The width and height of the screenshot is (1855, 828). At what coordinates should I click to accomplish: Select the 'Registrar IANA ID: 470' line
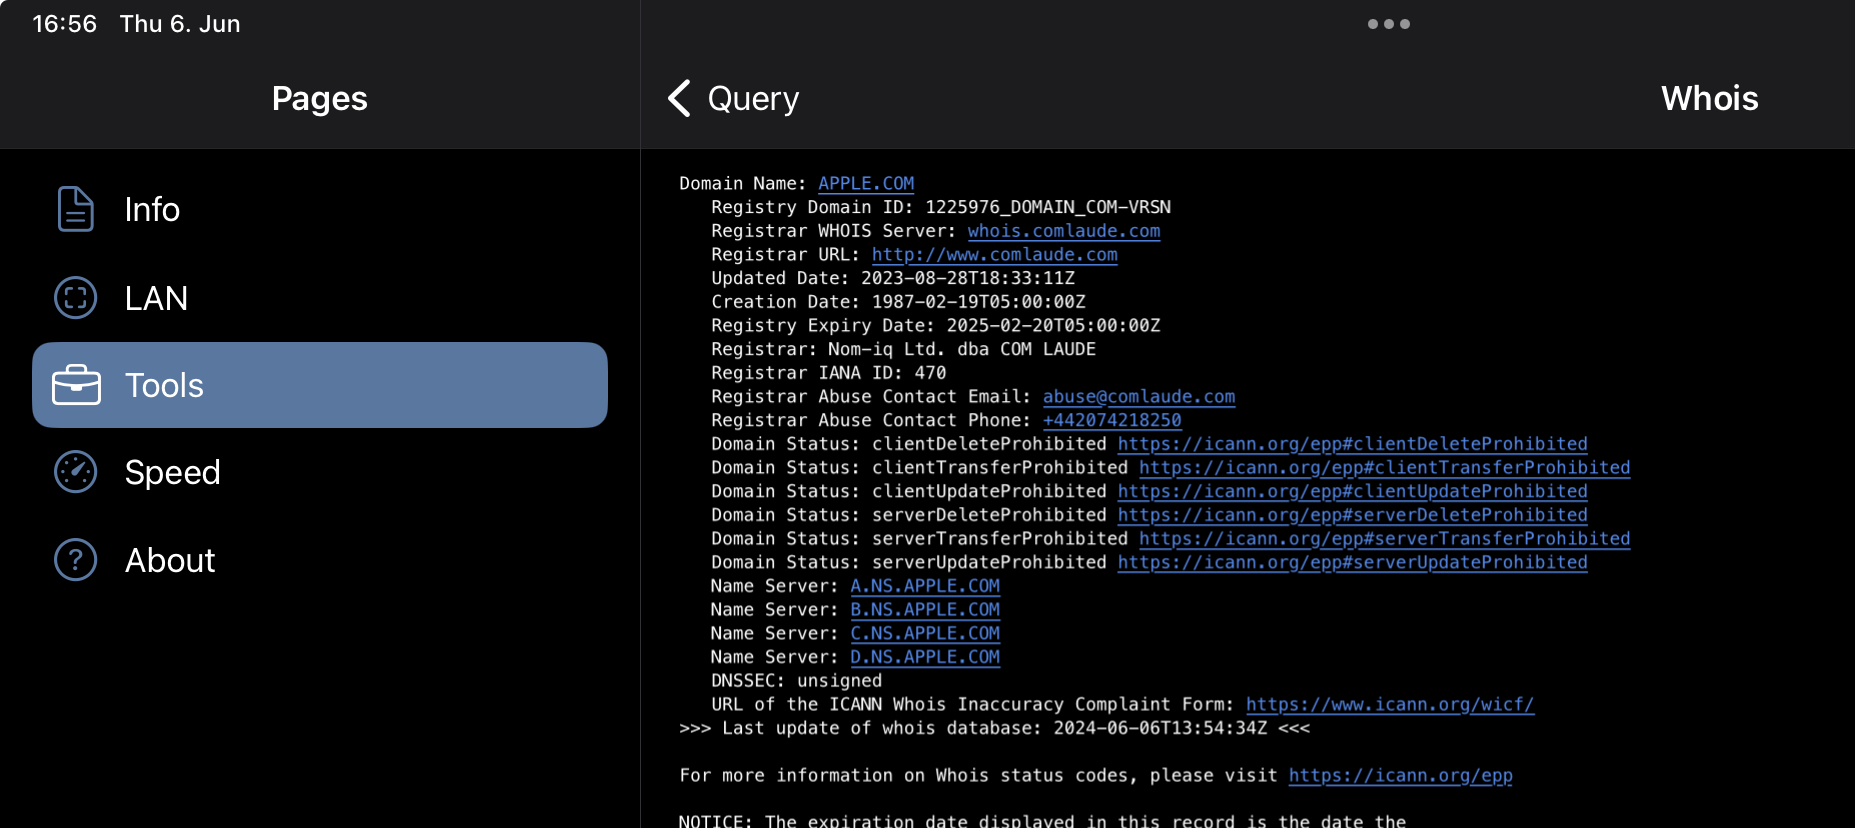(x=829, y=373)
